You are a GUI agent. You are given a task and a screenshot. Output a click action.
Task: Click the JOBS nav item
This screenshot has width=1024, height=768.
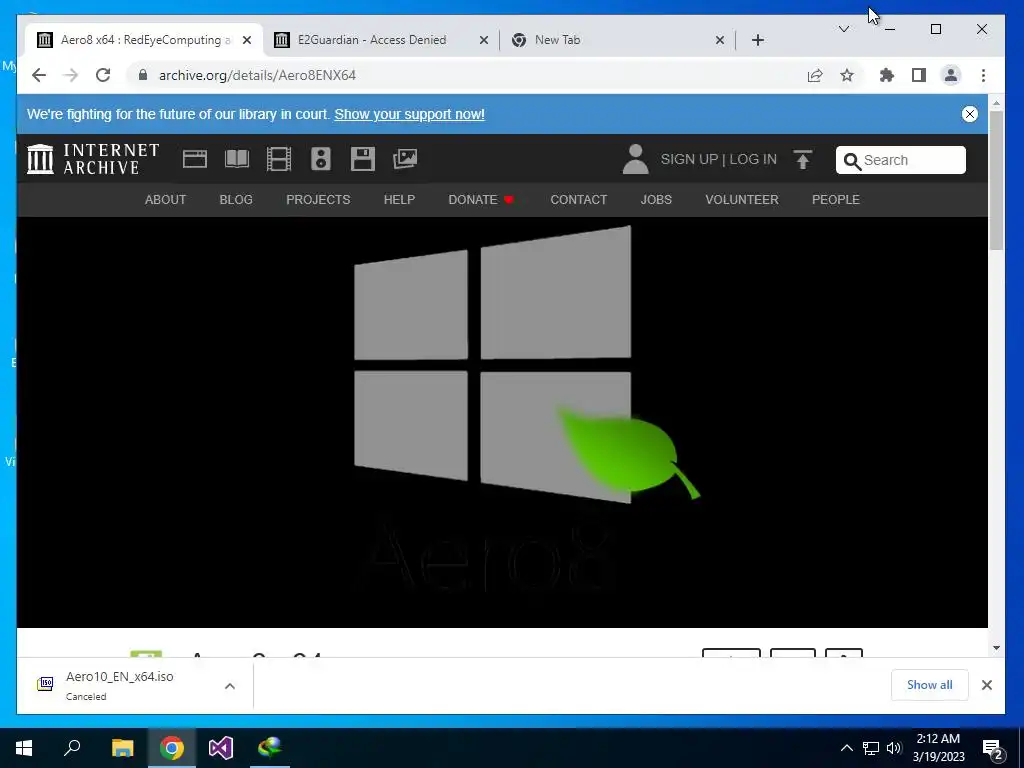coord(656,200)
